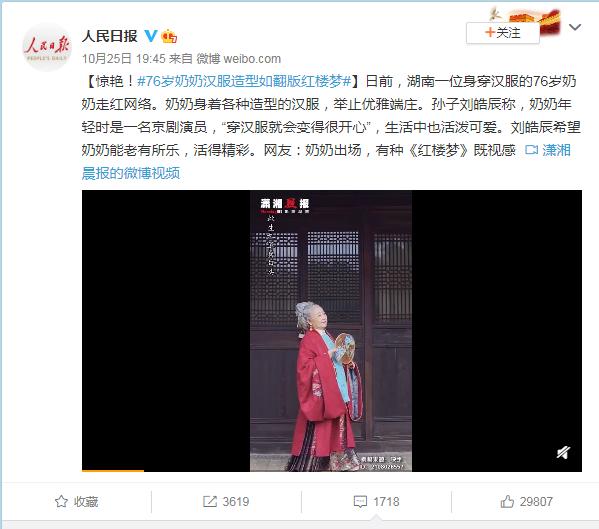Click the post timestamp 10月25日 19:45
Viewport: 599px width, 529px height.
point(123,58)
